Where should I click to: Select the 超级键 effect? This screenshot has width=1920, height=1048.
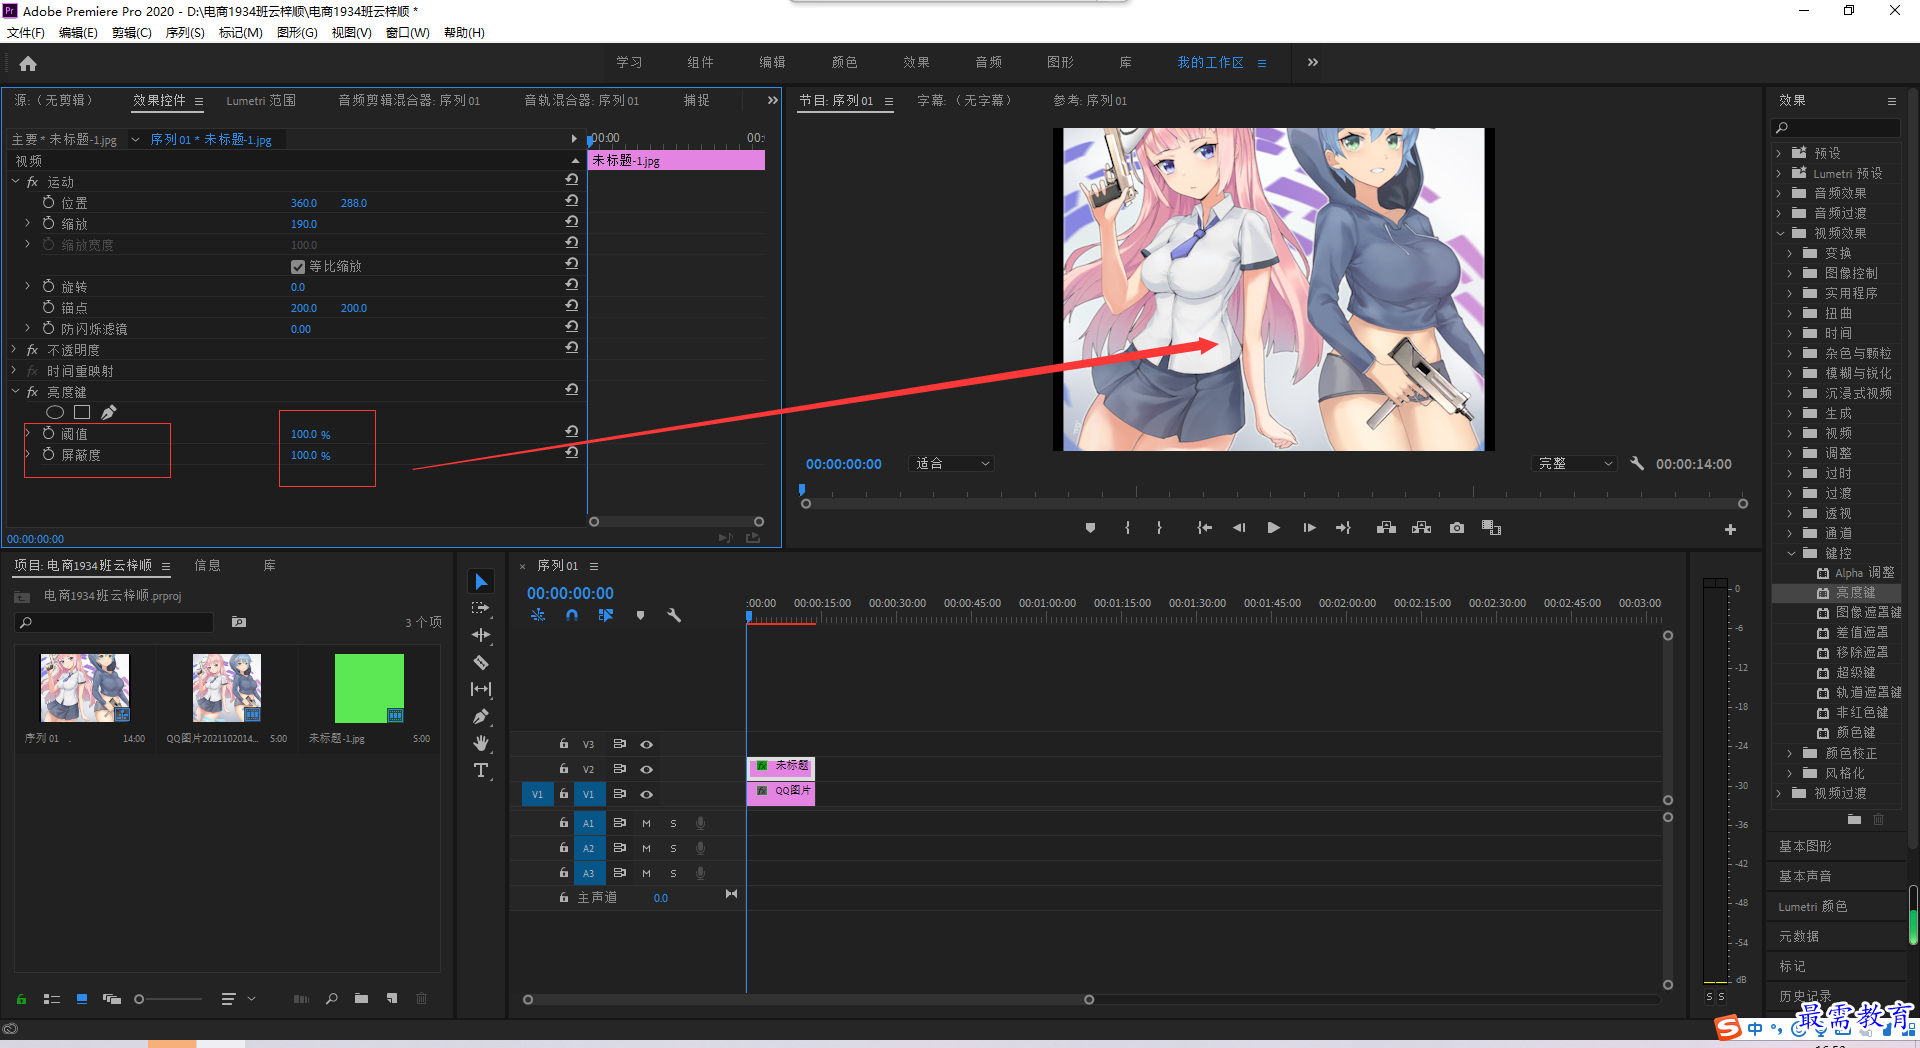1855,673
